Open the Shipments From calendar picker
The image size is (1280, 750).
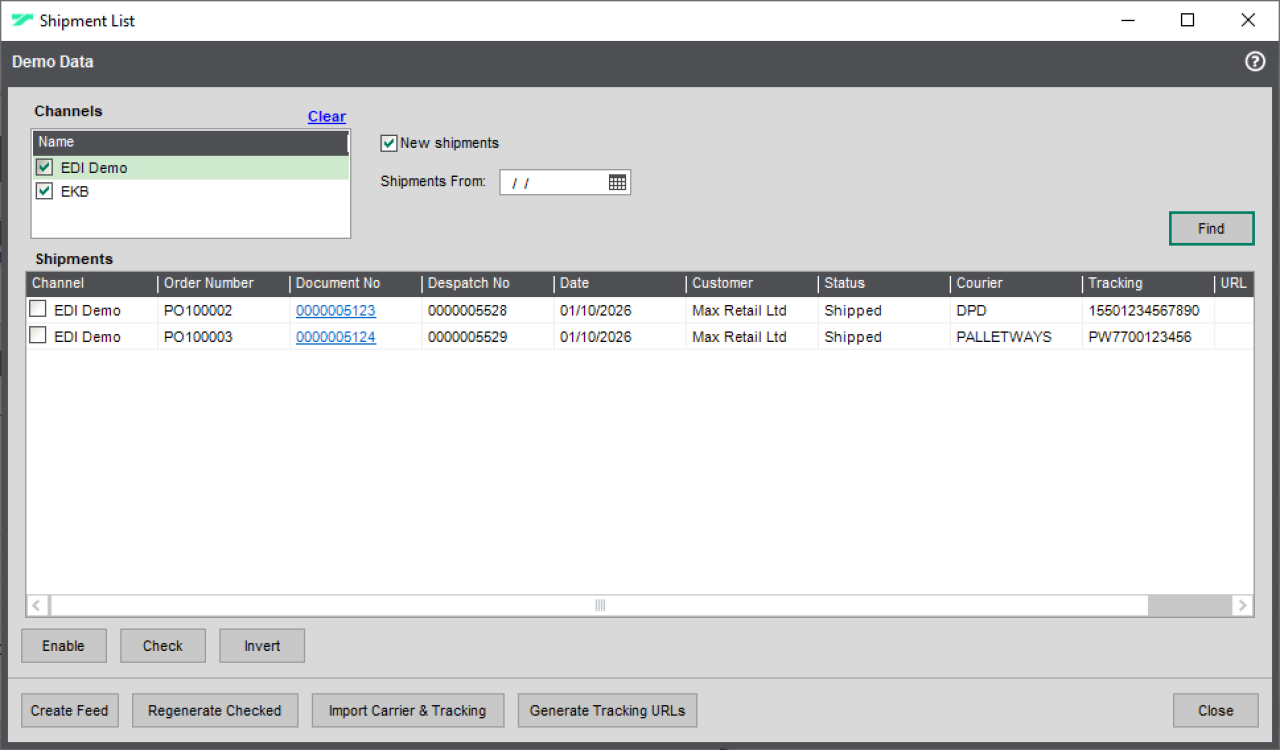pyautogui.click(x=617, y=182)
